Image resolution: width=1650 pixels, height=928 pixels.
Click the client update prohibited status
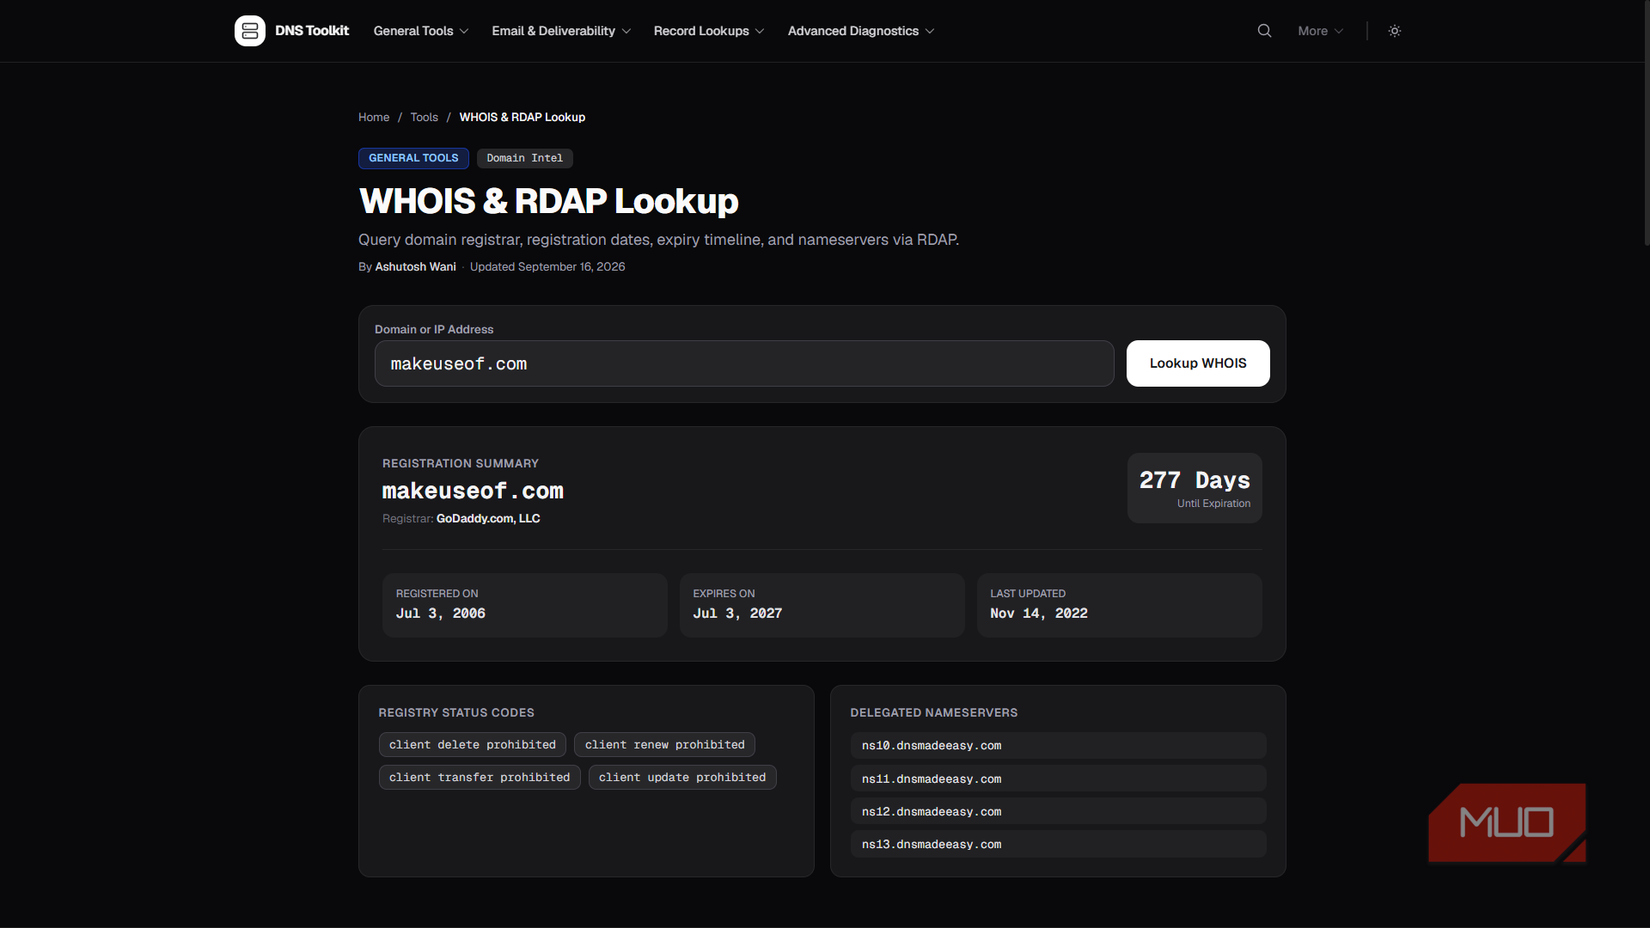tap(682, 778)
